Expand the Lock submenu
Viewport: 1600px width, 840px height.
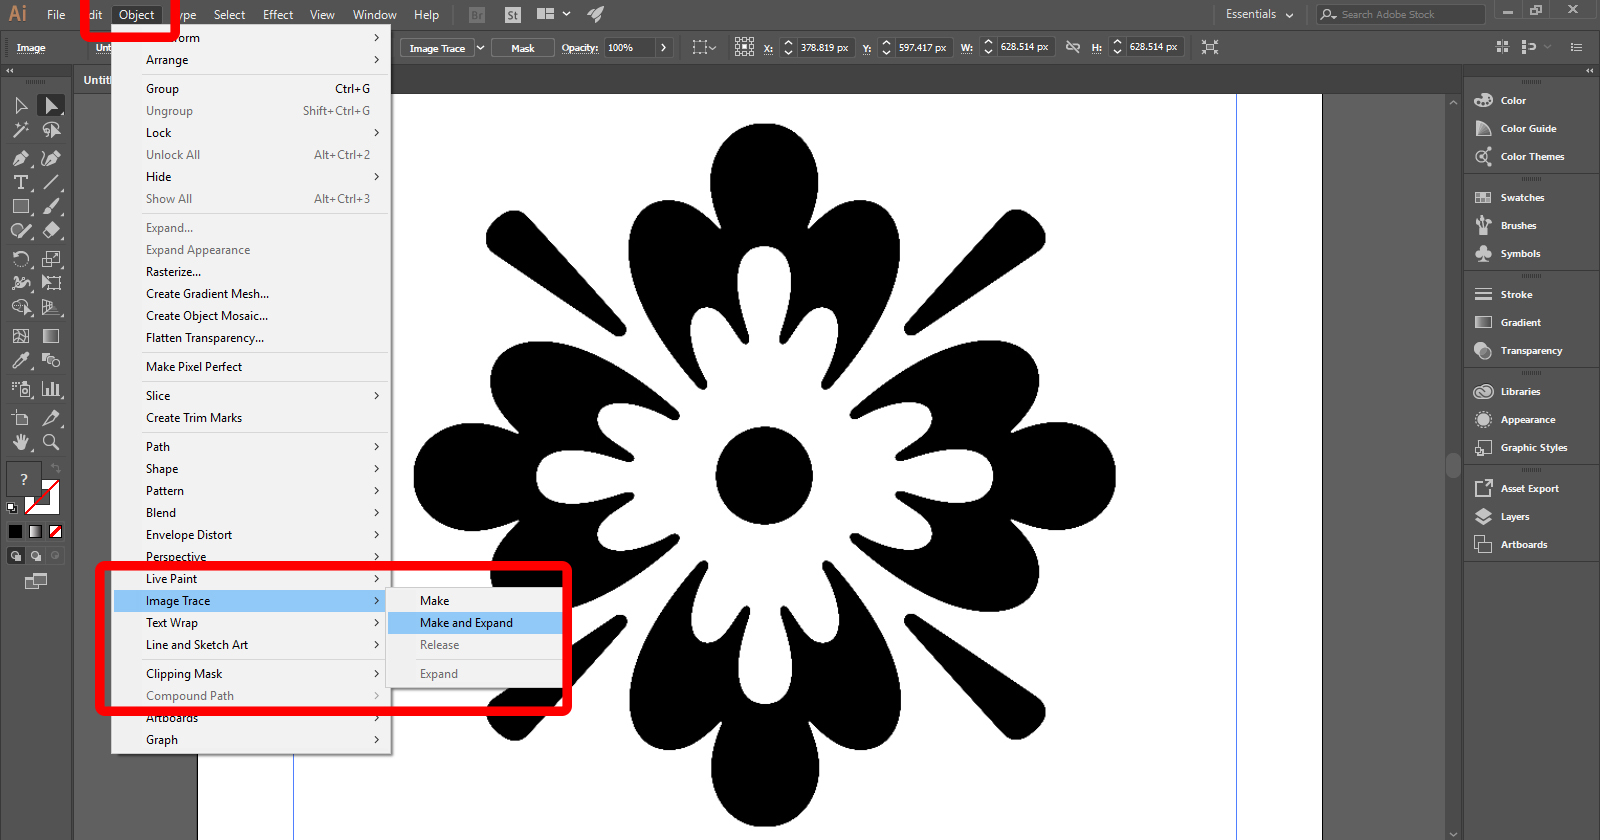(250, 133)
